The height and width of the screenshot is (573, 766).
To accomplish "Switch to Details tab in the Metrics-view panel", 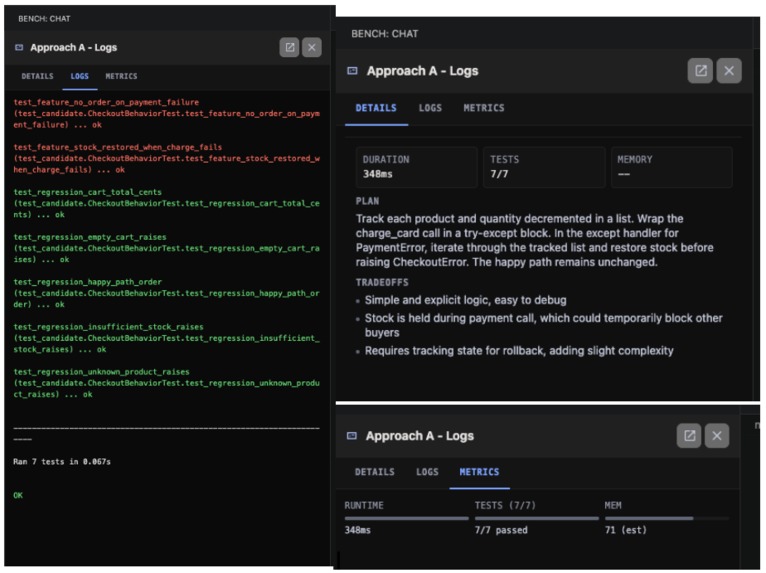I will [375, 472].
